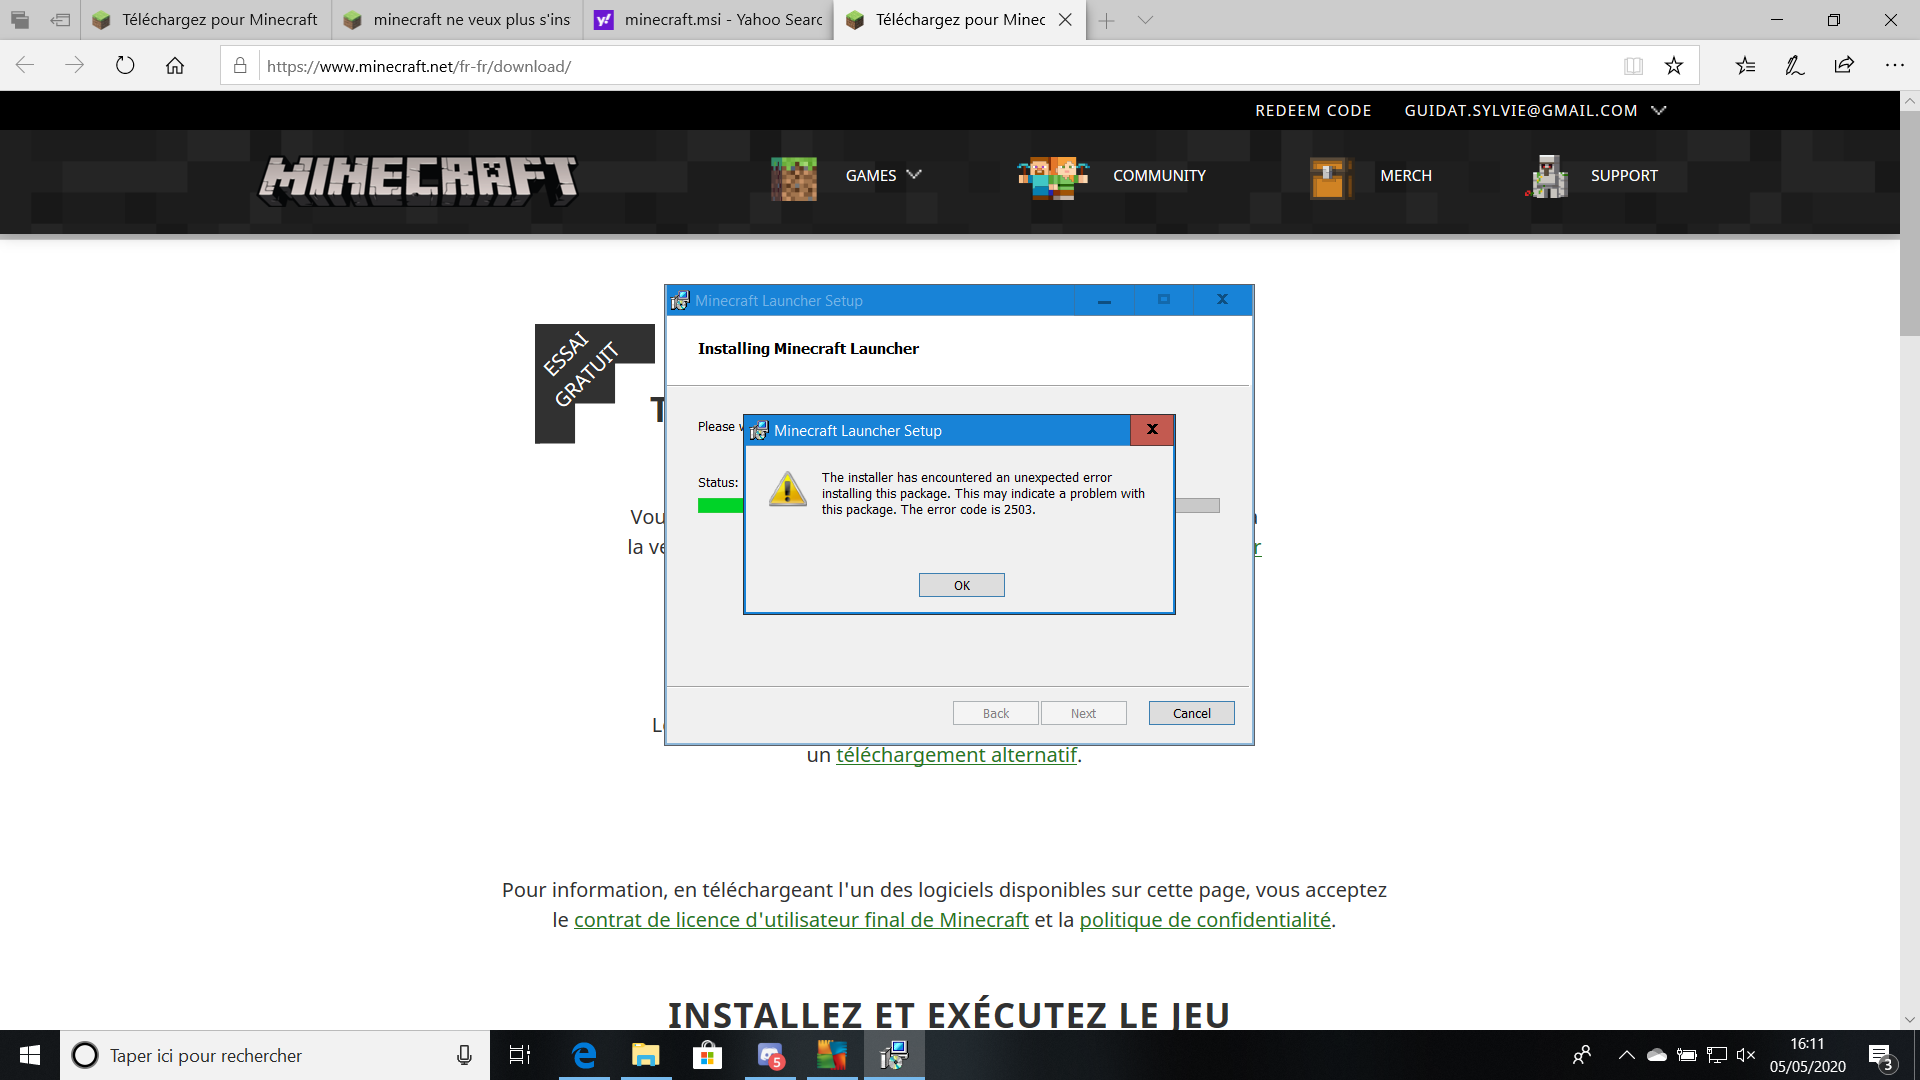Screen dimensions: 1920x1080
Task: Click the chest Merch icon
Action: [x=1331, y=178]
